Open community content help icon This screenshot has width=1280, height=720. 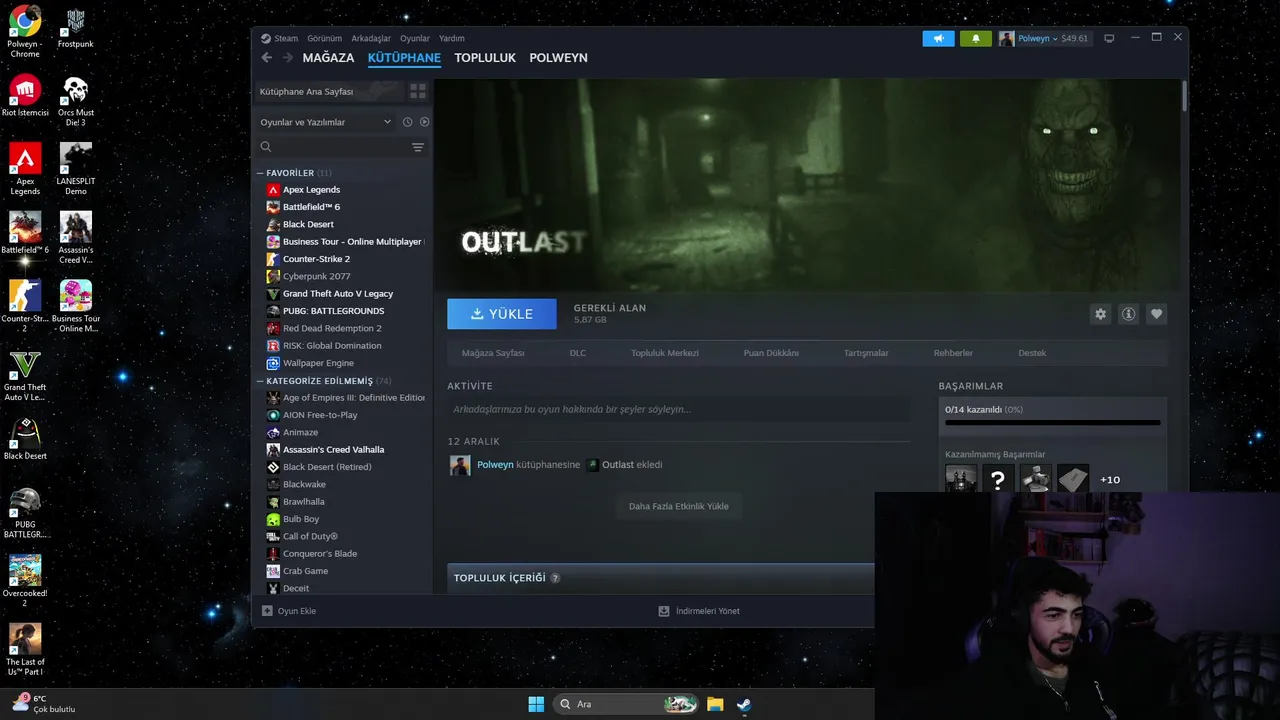[555, 578]
